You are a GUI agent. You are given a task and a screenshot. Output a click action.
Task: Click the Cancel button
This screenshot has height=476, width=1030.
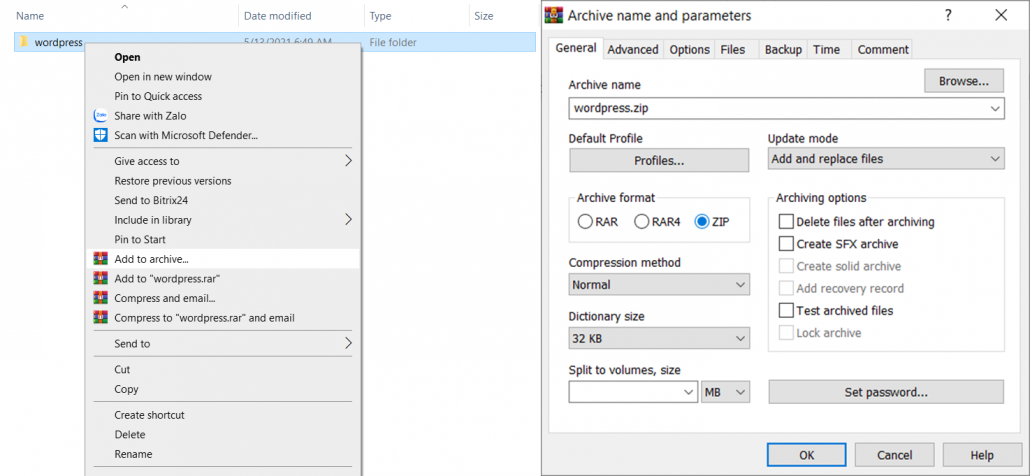(x=894, y=455)
